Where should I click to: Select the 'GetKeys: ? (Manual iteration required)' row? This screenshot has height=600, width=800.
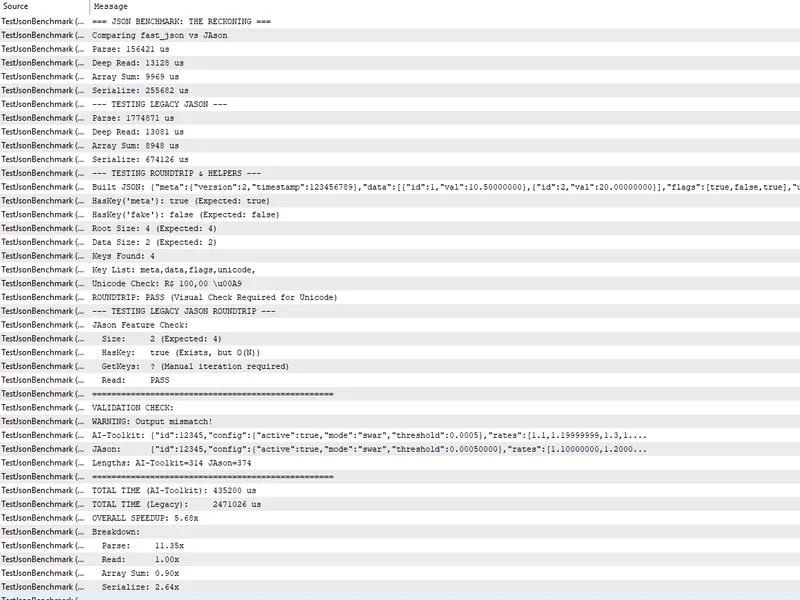(x=400, y=366)
